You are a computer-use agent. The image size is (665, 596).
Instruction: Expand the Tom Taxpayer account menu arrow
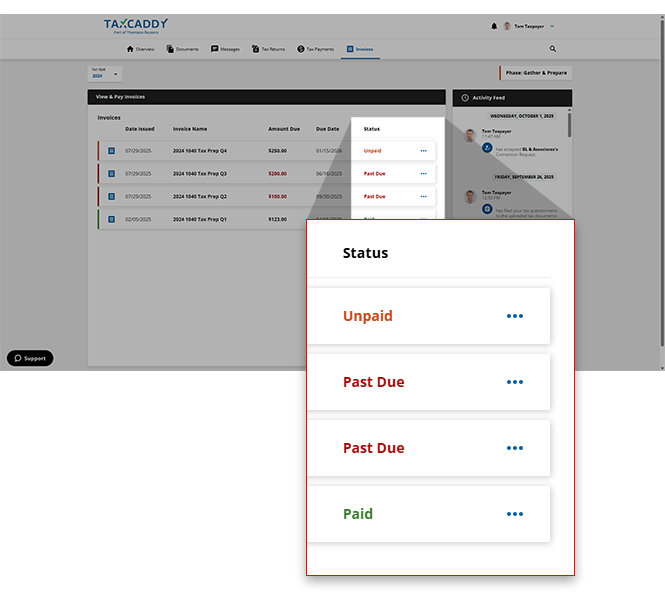[552, 27]
